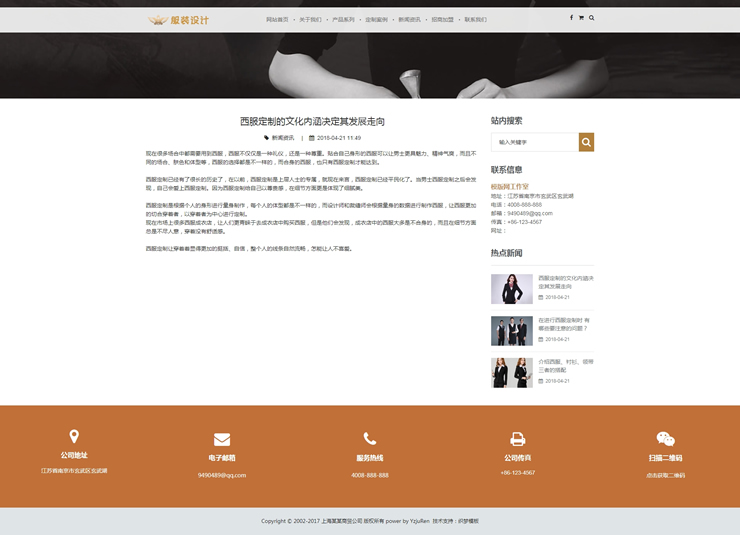Click the envelope 电子邮箱 icon

(222, 439)
